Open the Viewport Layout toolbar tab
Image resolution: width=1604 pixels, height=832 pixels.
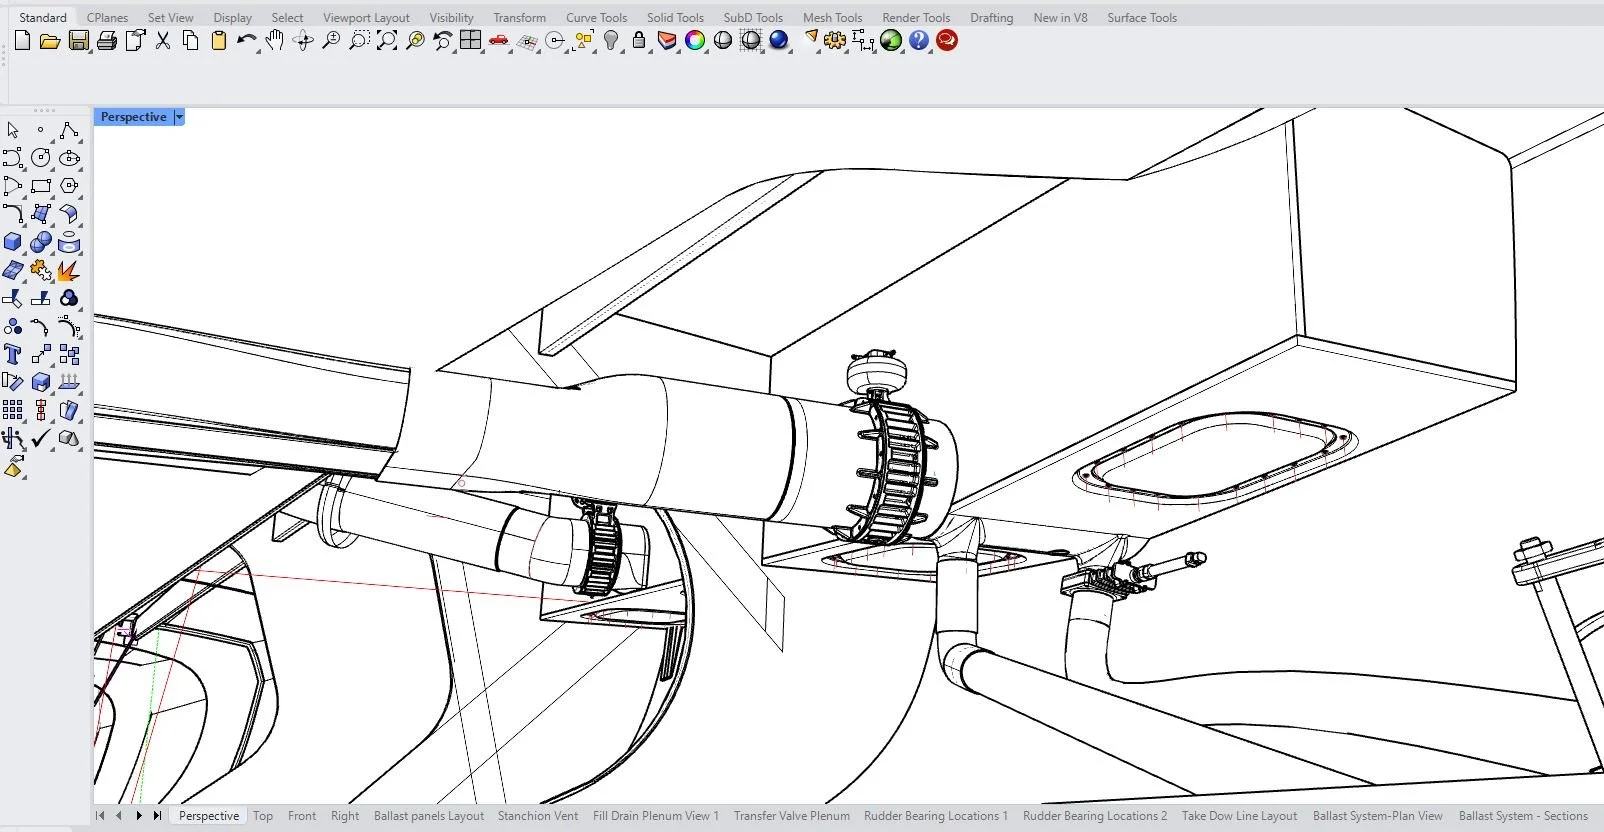click(x=366, y=17)
